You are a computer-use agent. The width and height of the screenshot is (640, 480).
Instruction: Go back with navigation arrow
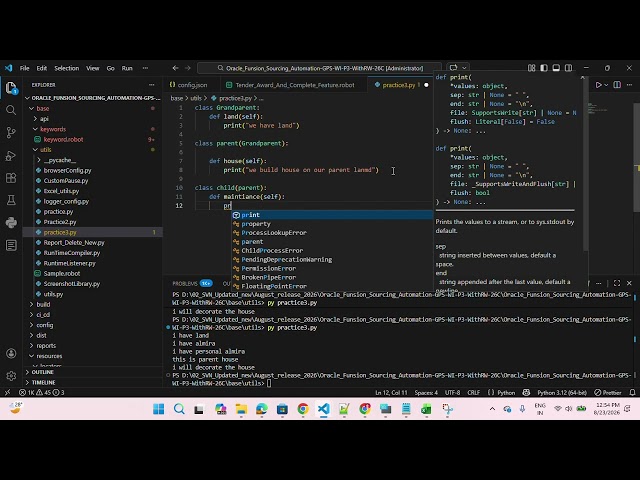pos(176,68)
